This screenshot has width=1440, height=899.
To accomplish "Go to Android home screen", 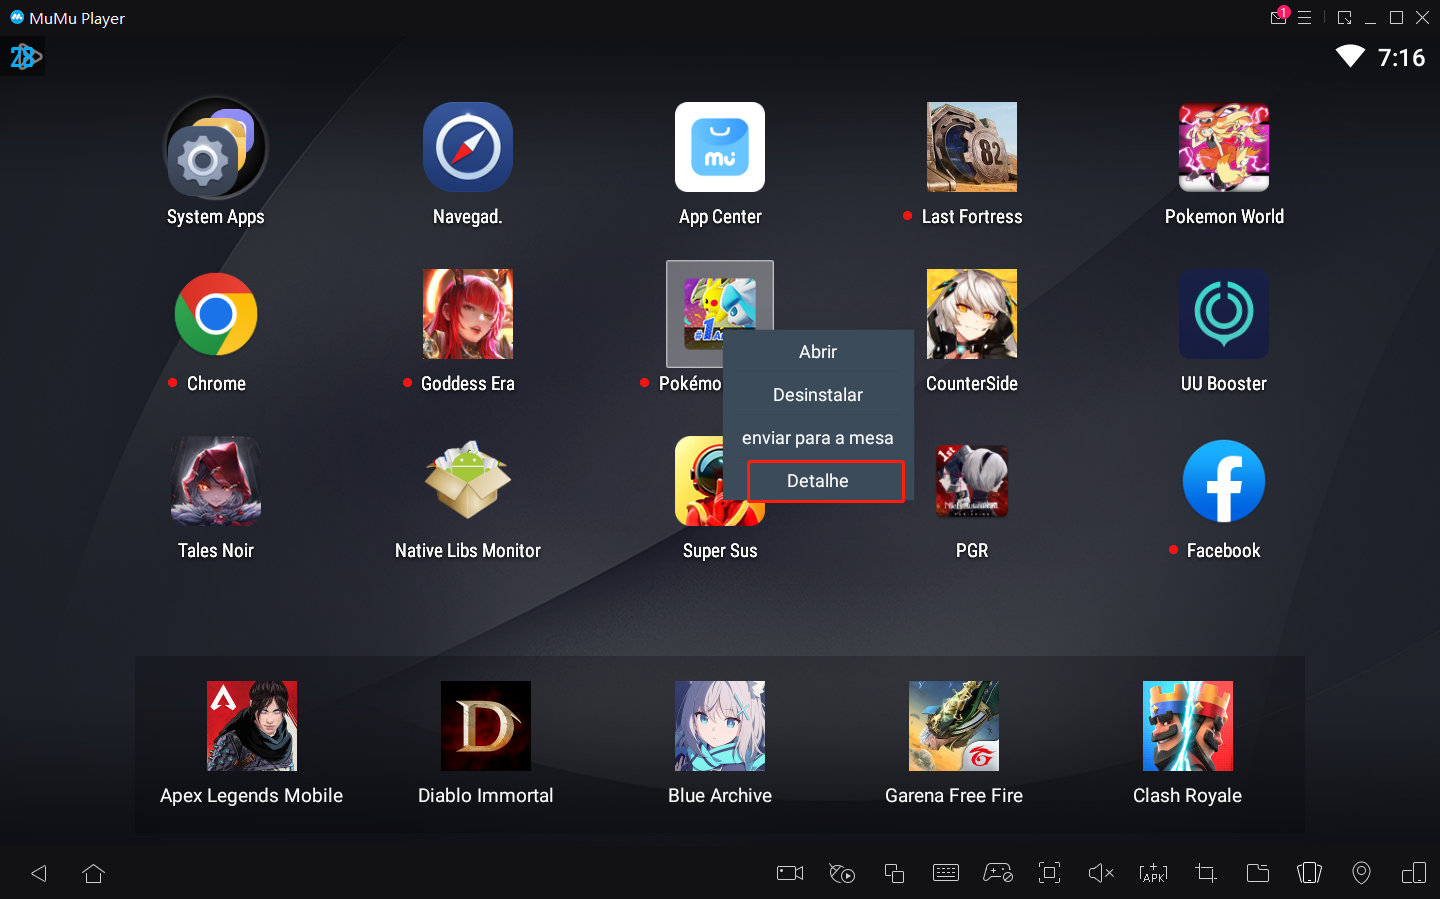I will point(94,873).
